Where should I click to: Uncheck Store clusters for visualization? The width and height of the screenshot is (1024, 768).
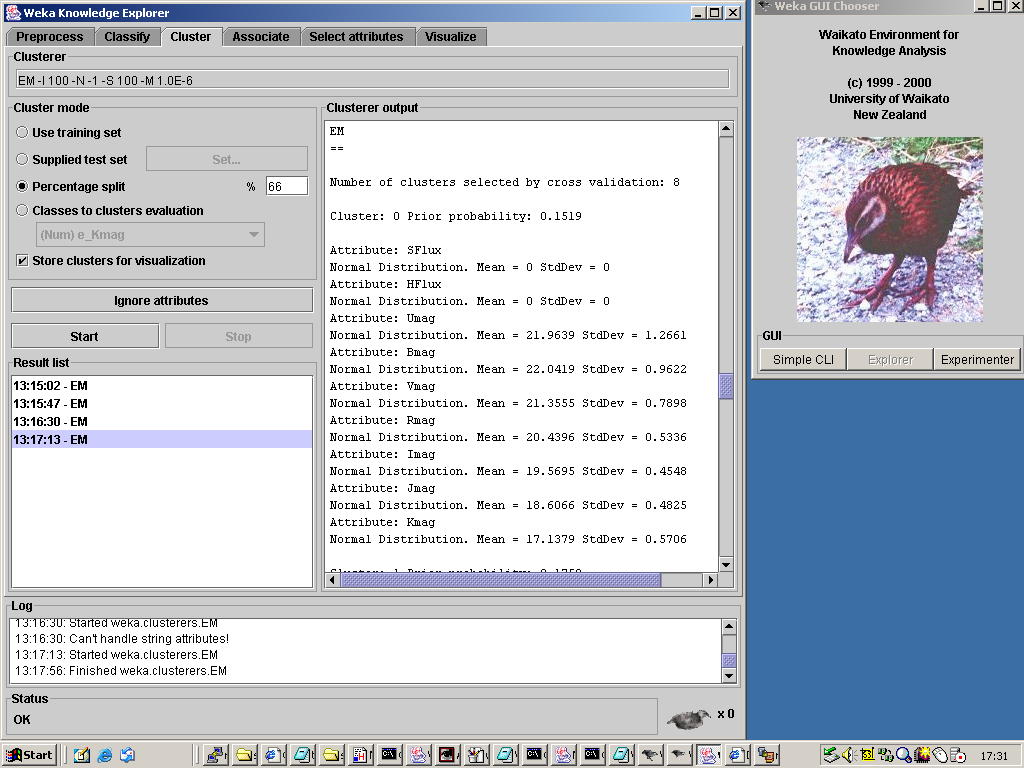[x=22, y=261]
